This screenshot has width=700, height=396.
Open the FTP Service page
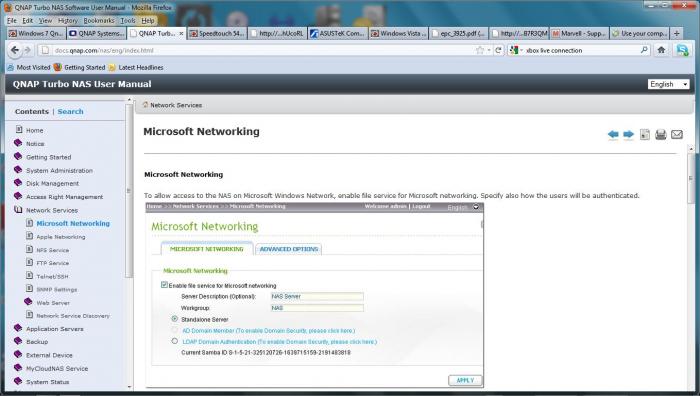click(53, 263)
